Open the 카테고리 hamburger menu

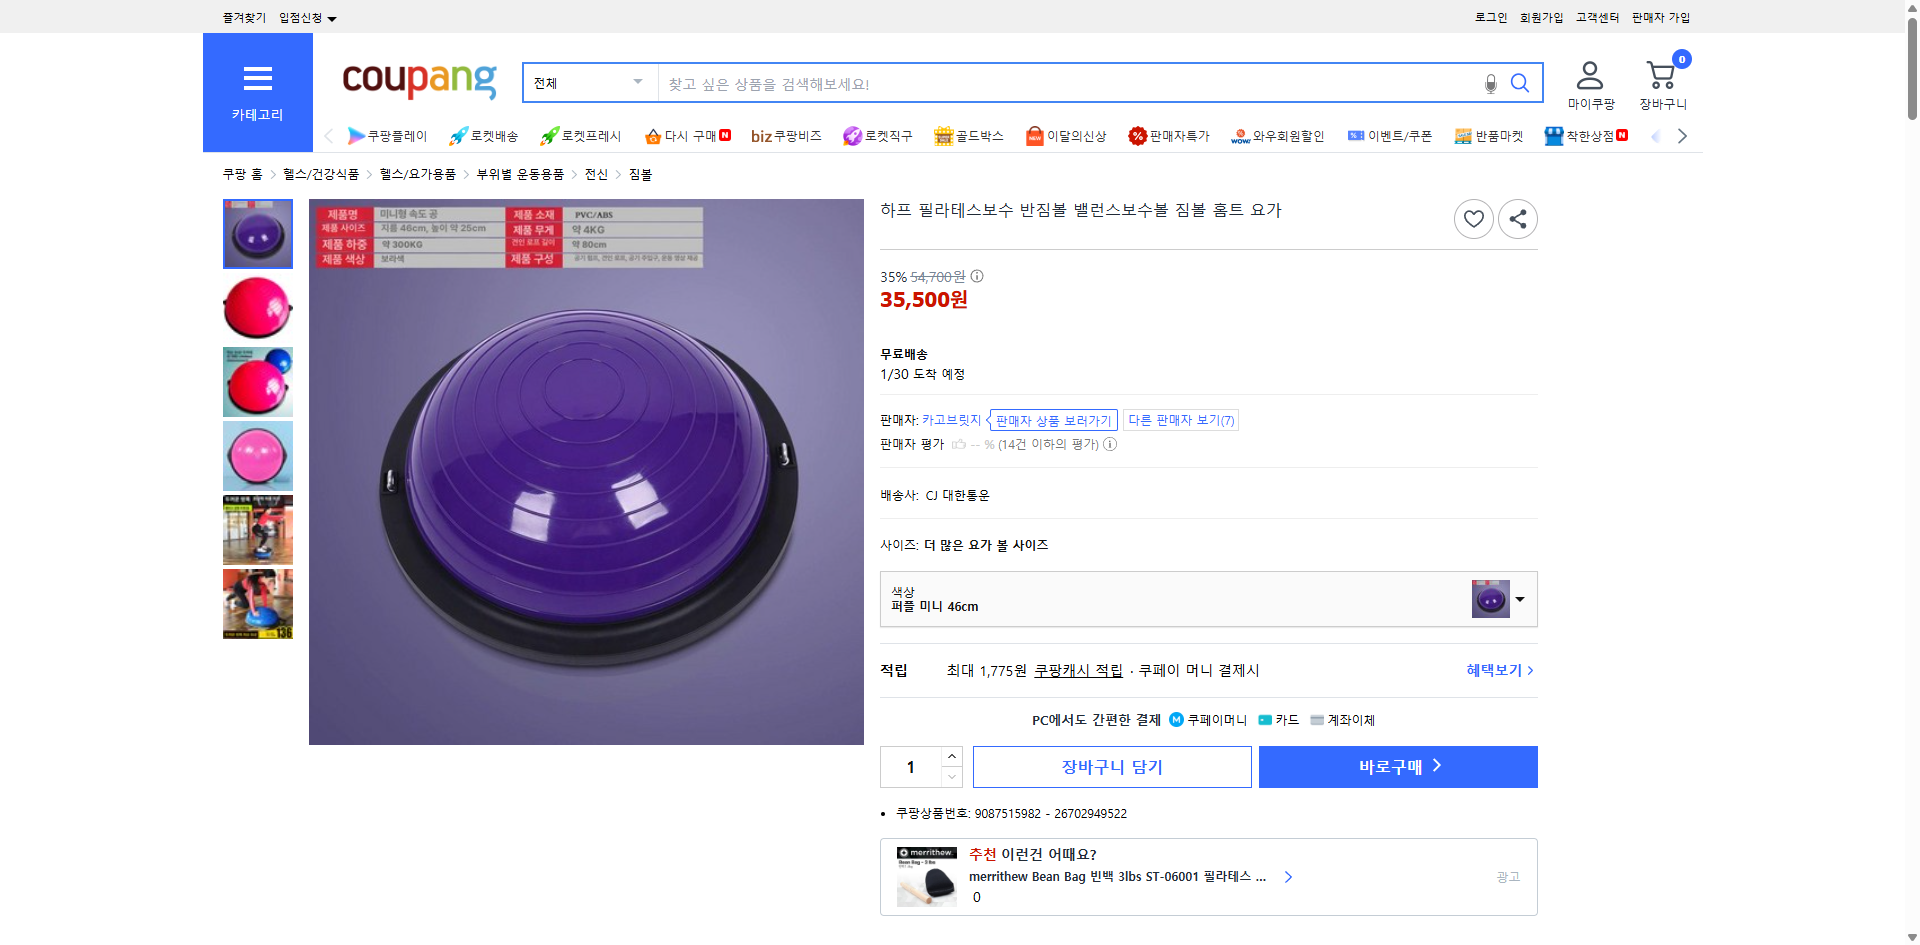click(257, 79)
